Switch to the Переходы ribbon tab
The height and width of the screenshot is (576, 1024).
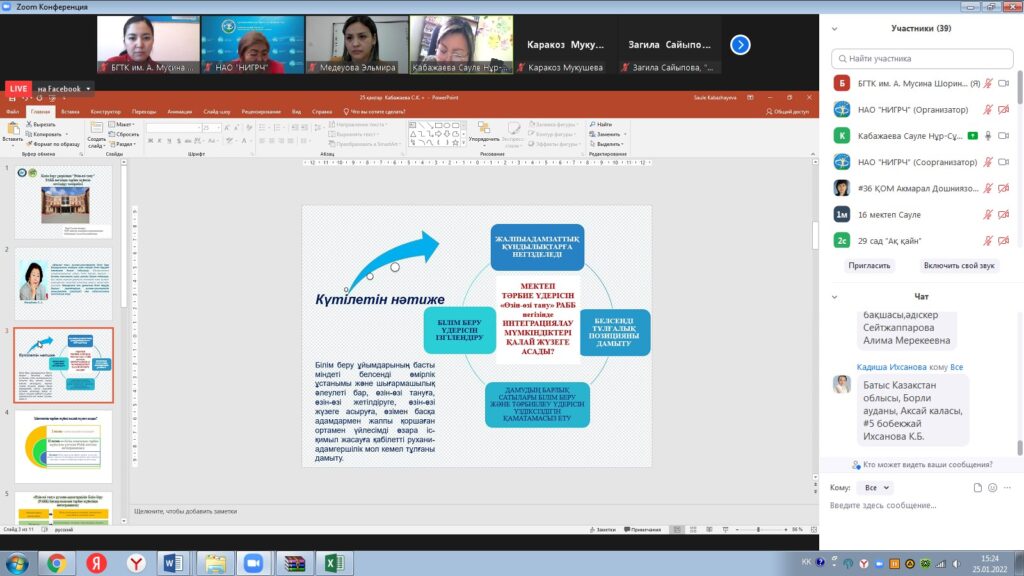(x=144, y=112)
